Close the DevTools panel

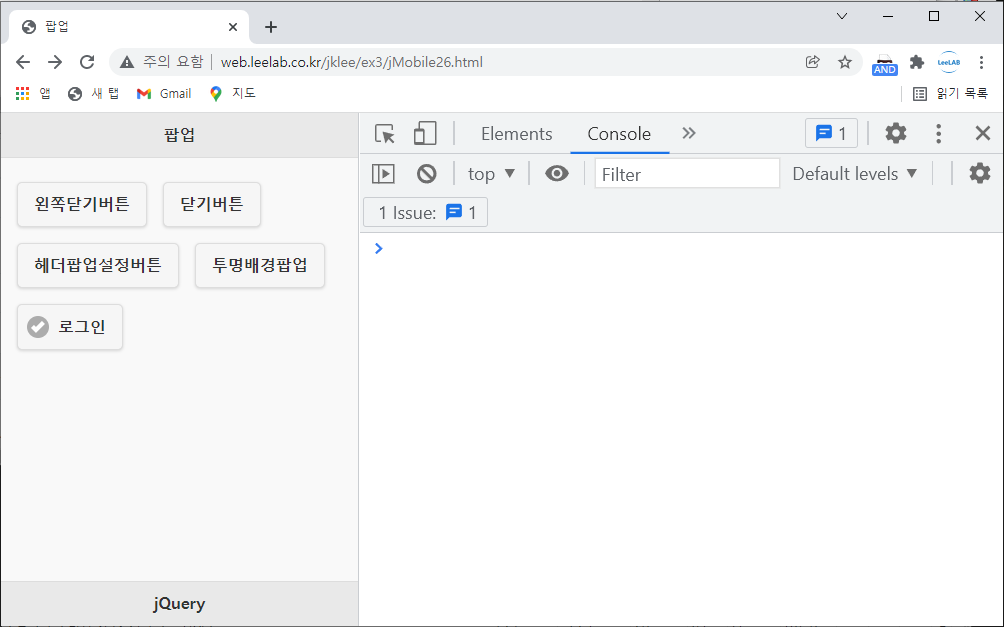click(982, 133)
